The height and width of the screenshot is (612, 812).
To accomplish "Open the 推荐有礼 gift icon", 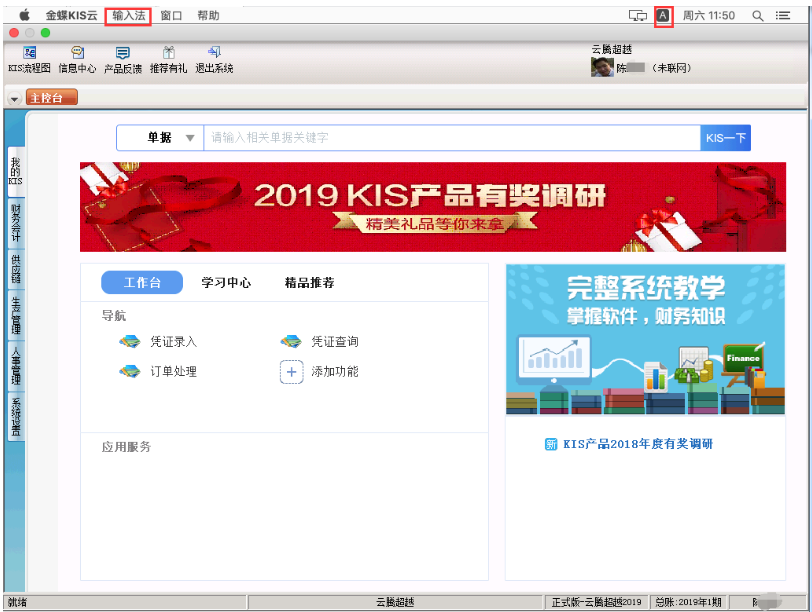I will 168,53.
